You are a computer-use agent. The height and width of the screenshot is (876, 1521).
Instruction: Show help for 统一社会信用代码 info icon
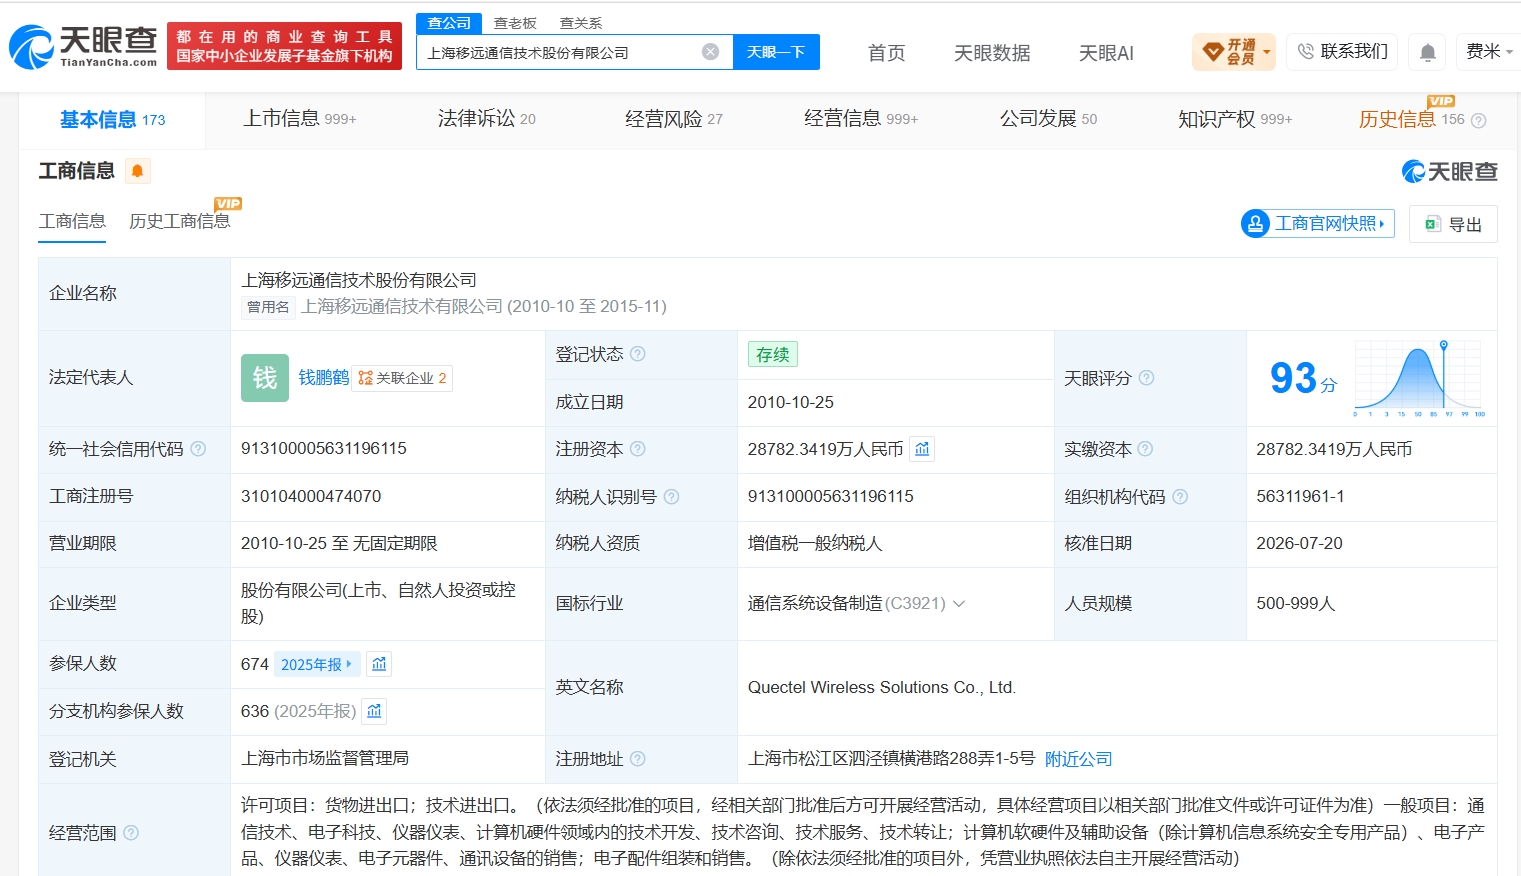coord(198,449)
